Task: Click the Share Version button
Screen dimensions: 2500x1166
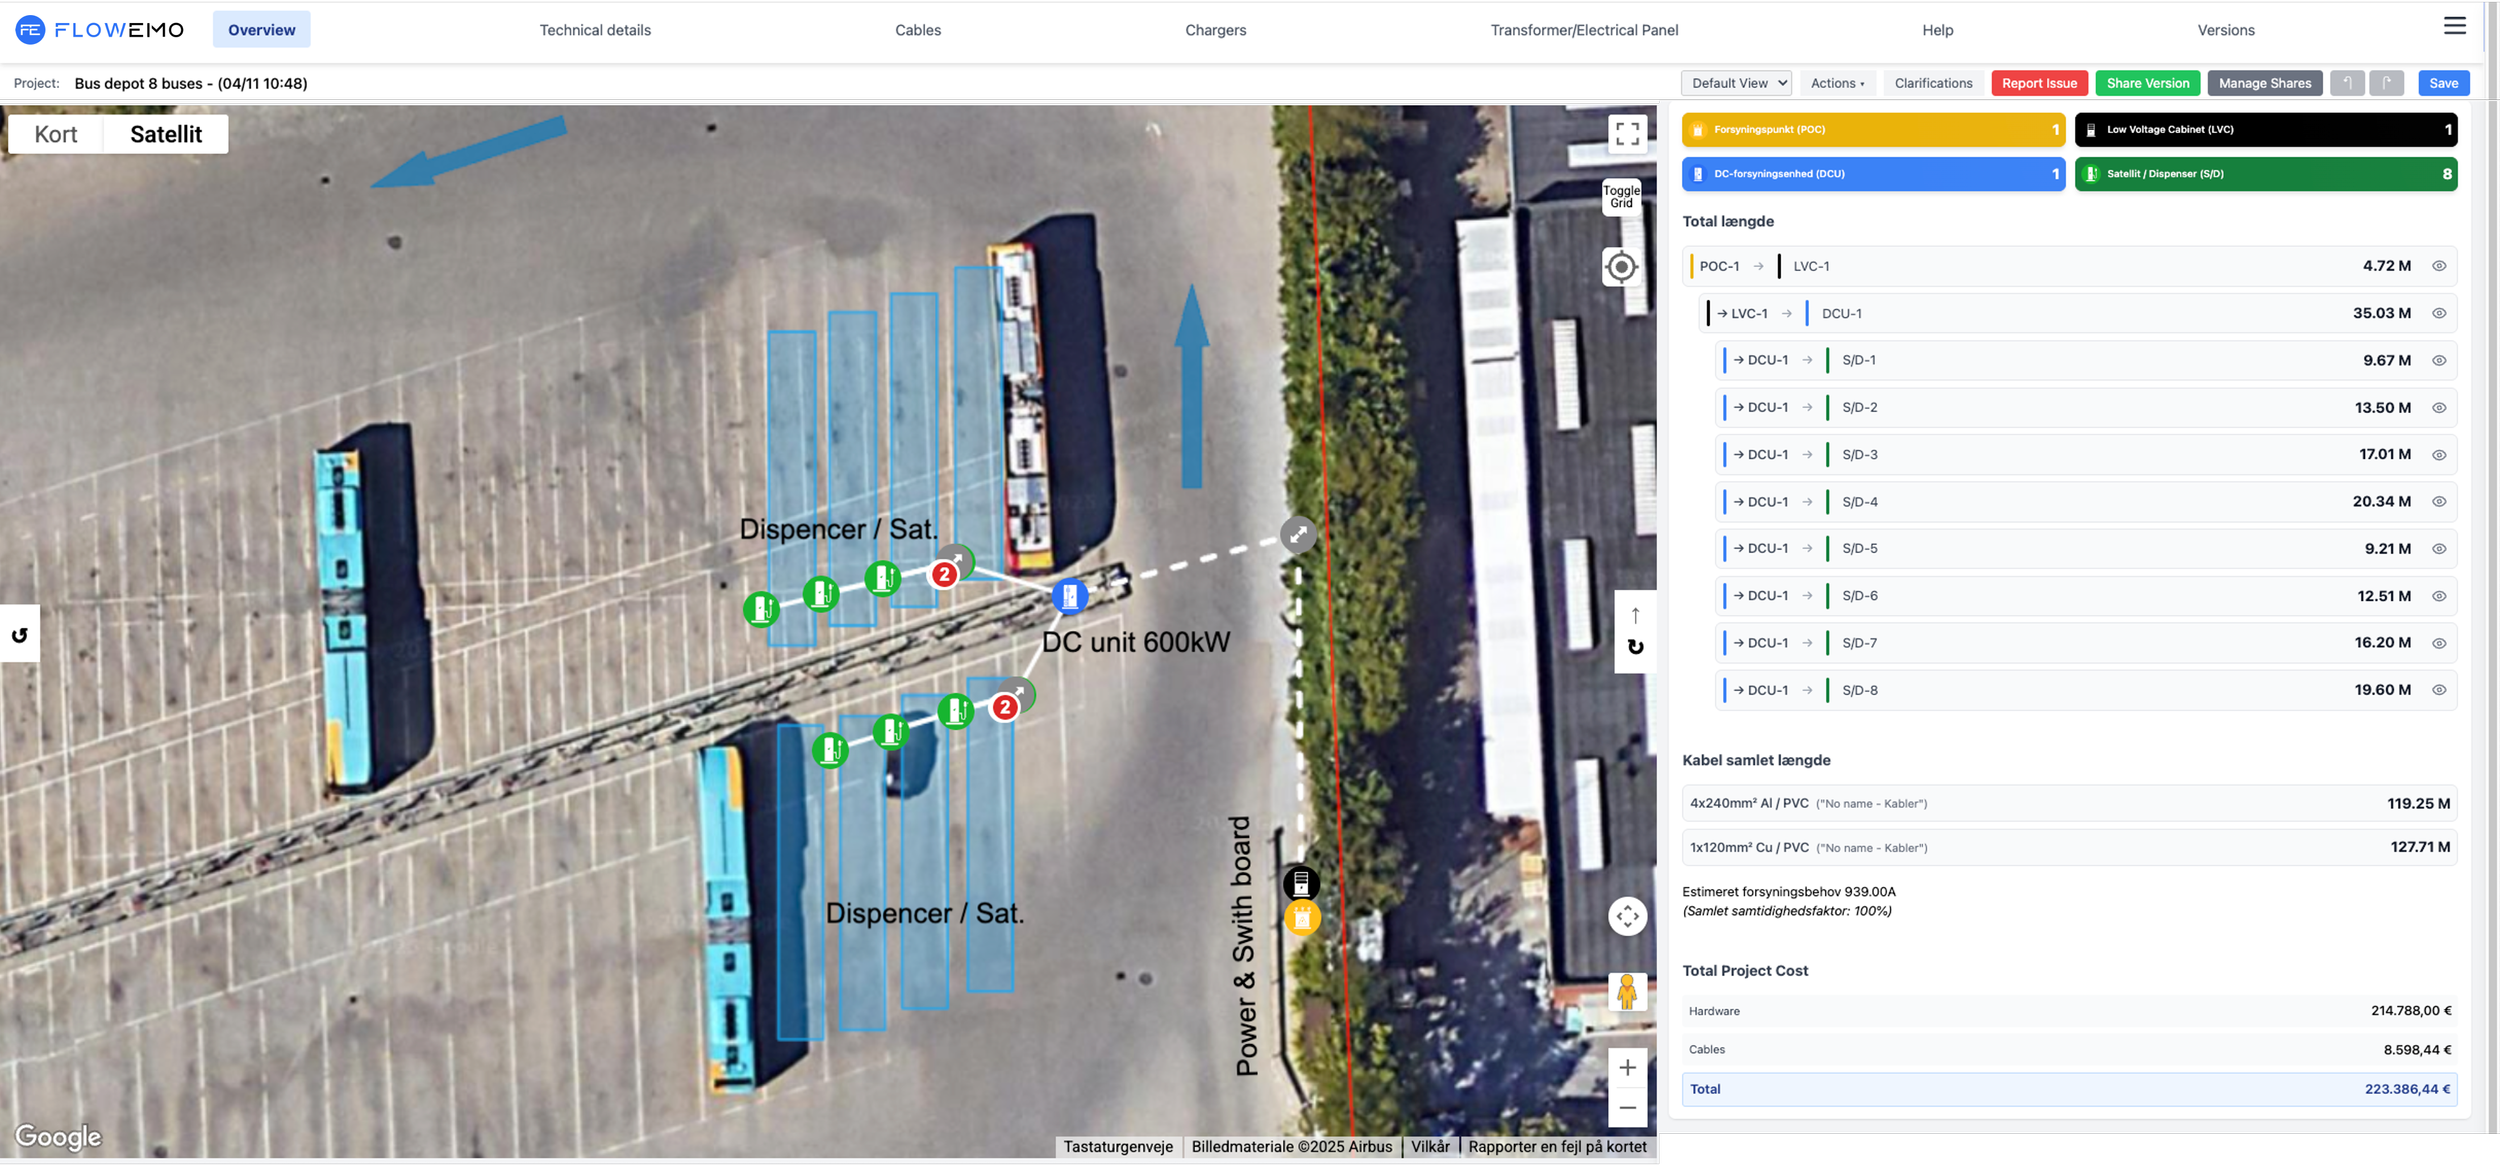Action: pos(2147,83)
